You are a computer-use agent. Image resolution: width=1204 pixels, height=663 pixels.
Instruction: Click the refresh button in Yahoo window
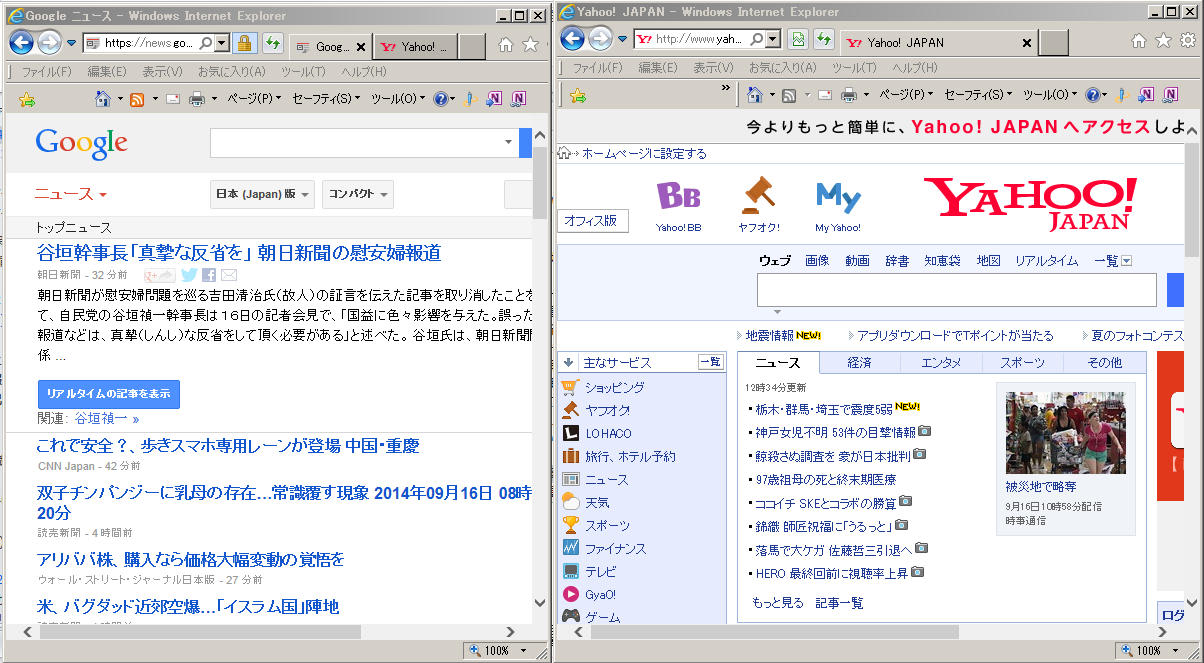tap(823, 40)
